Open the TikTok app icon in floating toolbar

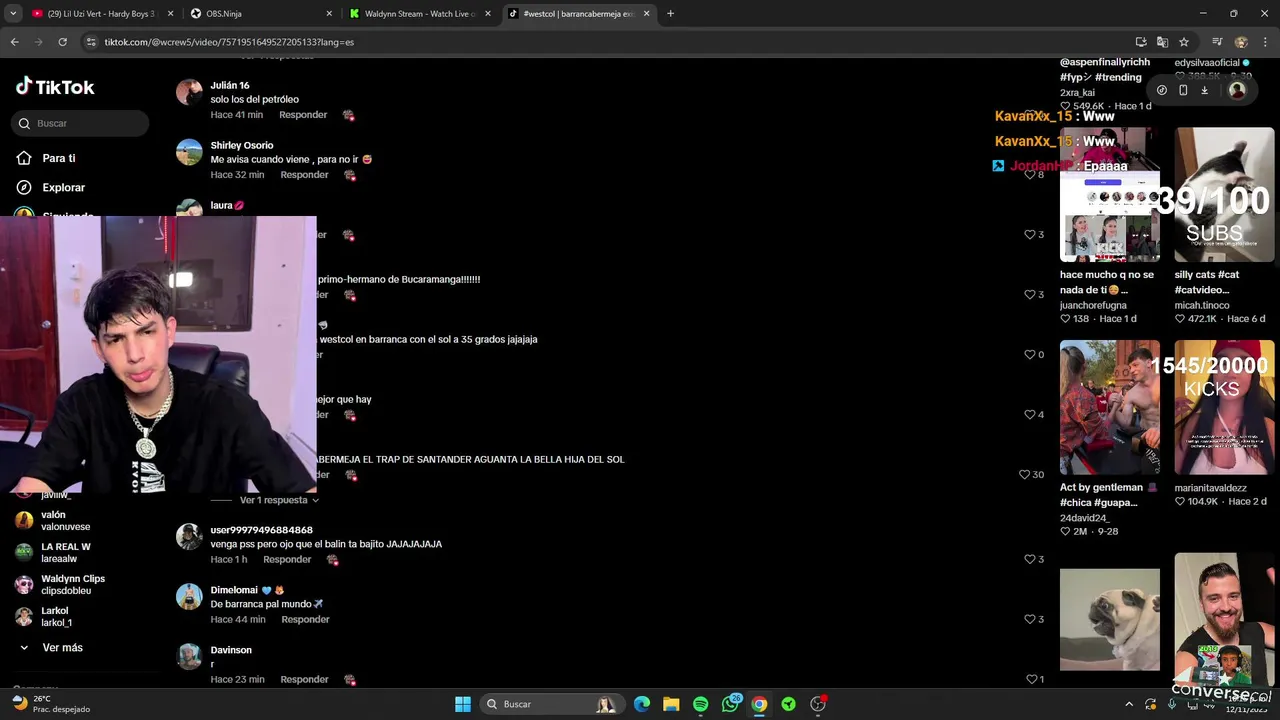coord(1161,90)
